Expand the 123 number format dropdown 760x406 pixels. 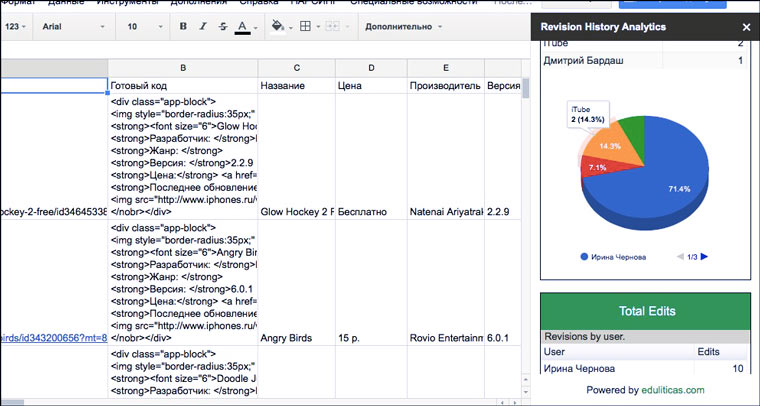pyautogui.click(x=16, y=26)
